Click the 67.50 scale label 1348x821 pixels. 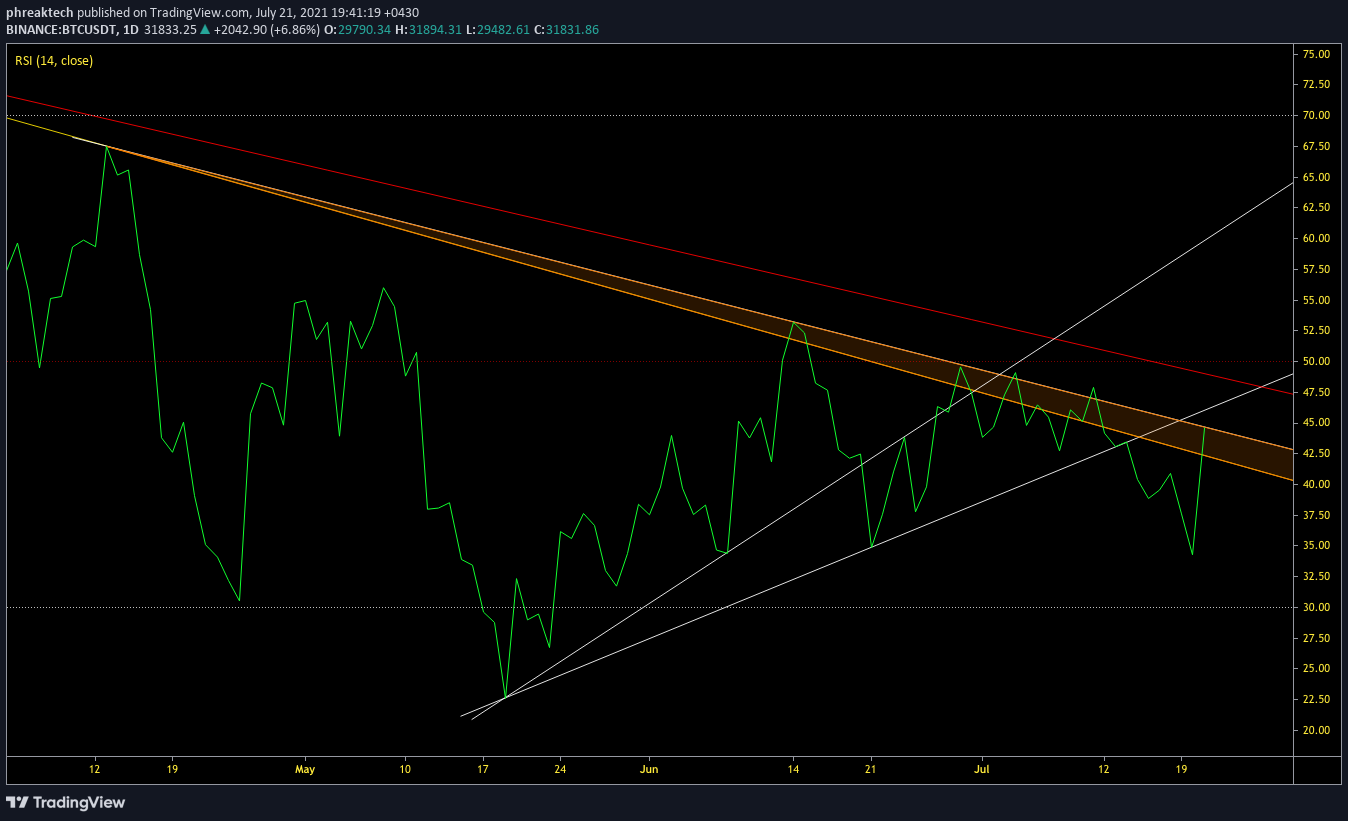[x=1315, y=146]
